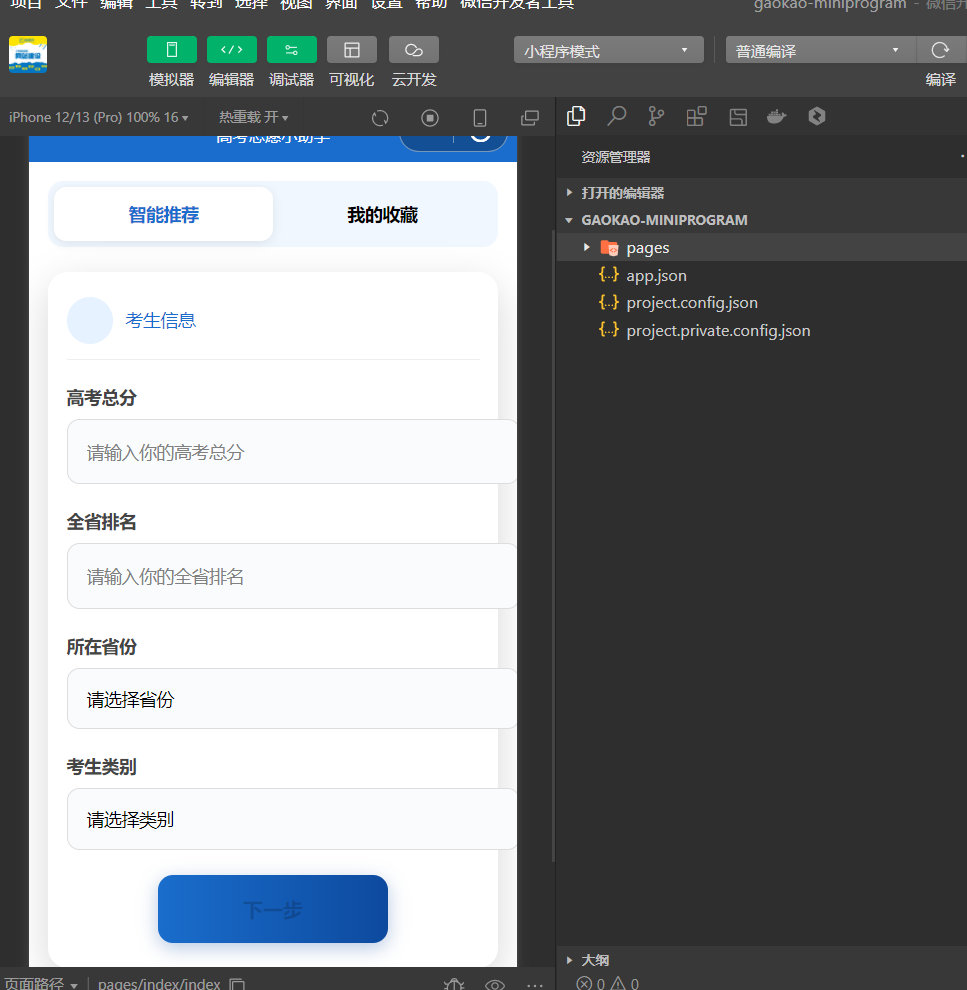Viewport: 967px width, 990px height.
Task: Toggle the simulator (模拟器) panel
Action: point(172,50)
